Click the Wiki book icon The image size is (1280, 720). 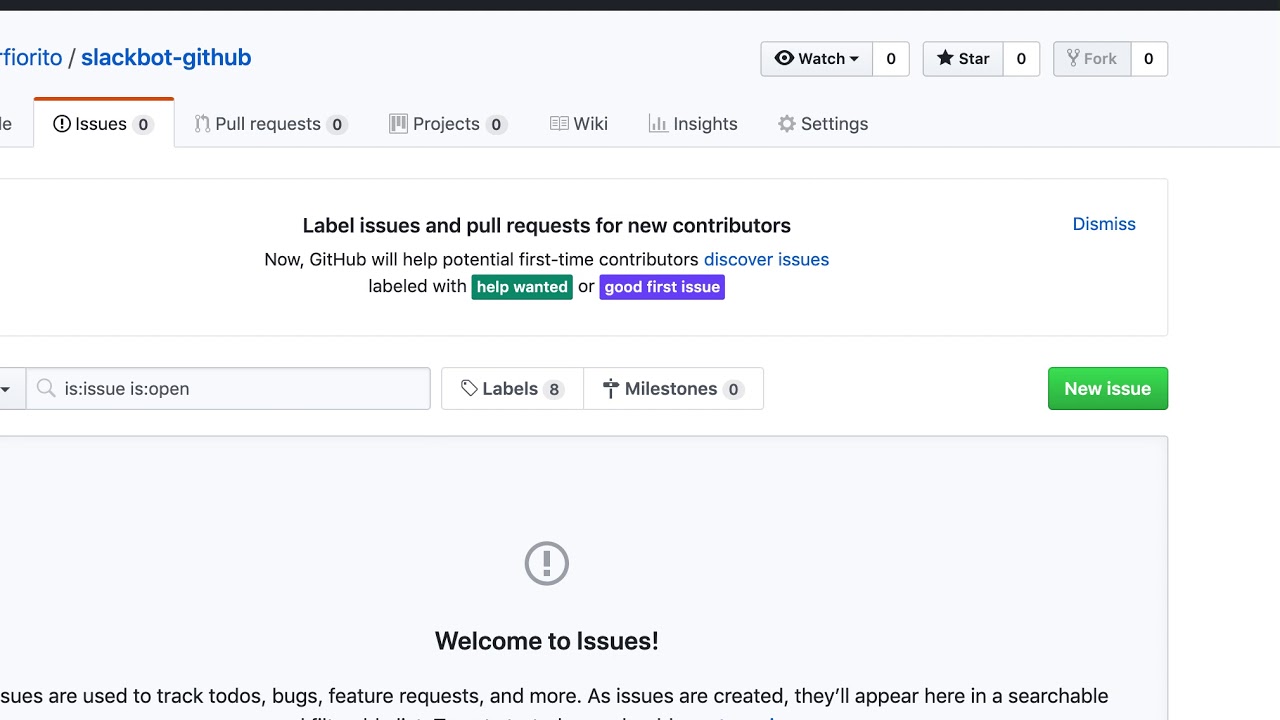[559, 124]
